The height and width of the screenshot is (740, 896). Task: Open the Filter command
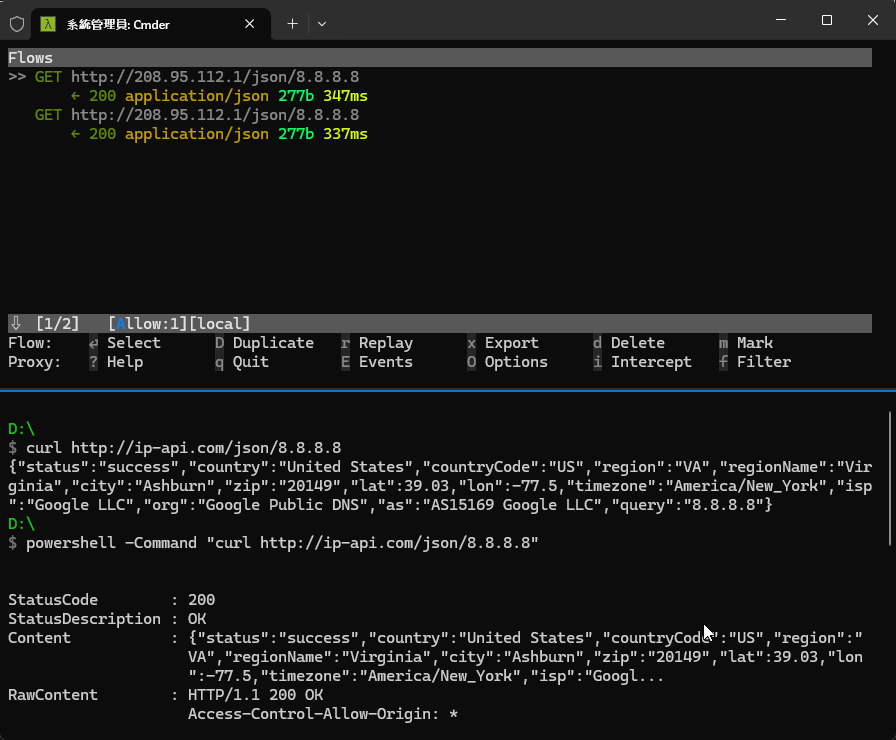[763, 362]
